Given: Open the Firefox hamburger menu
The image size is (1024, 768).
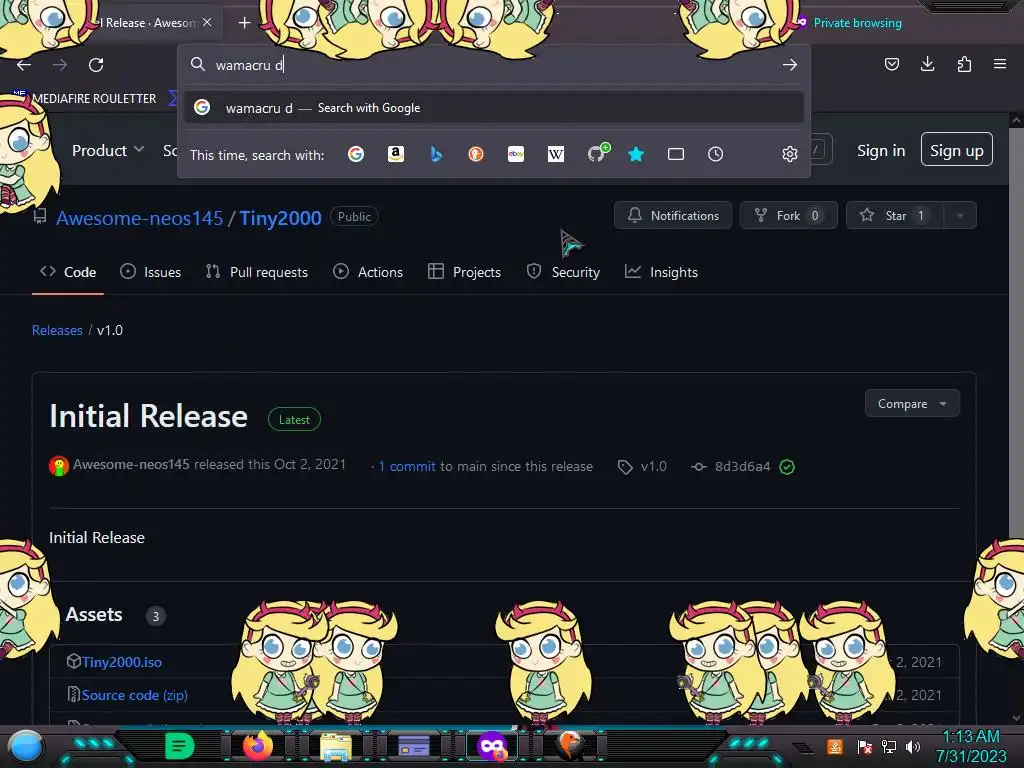Looking at the screenshot, I should click(x=1000, y=64).
